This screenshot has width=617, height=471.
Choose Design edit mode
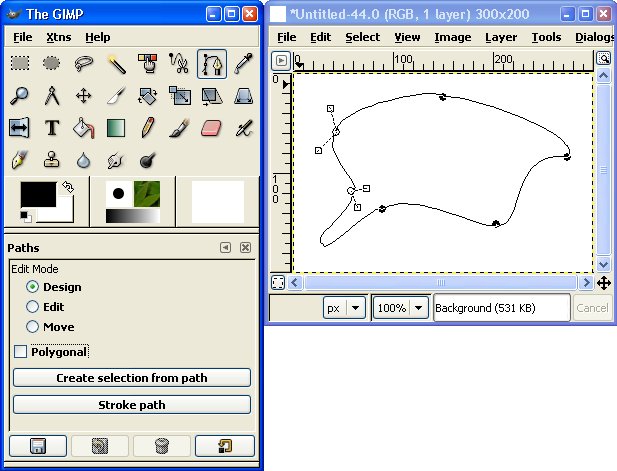32,287
